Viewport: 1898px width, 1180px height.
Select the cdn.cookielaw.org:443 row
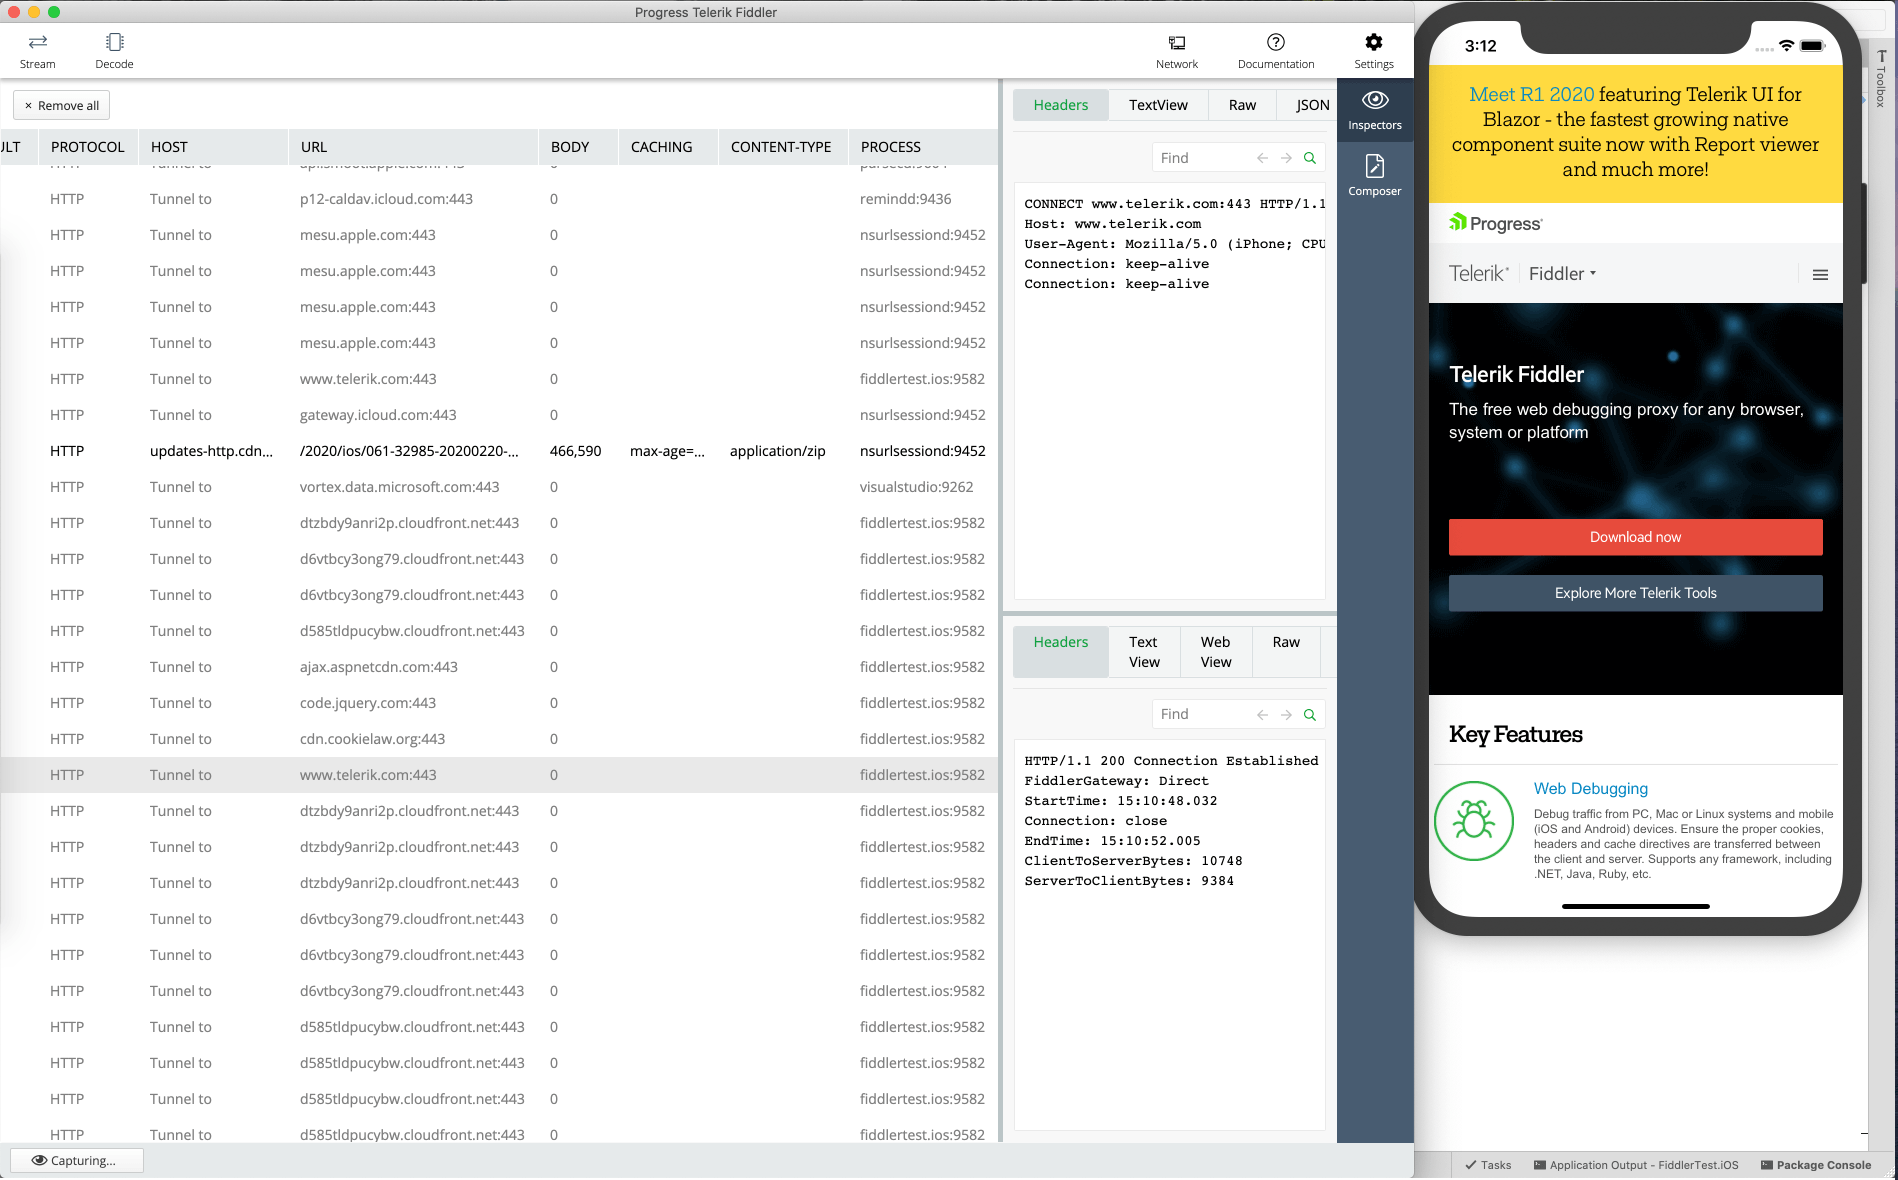pyautogui.click(x=499, y=739)
